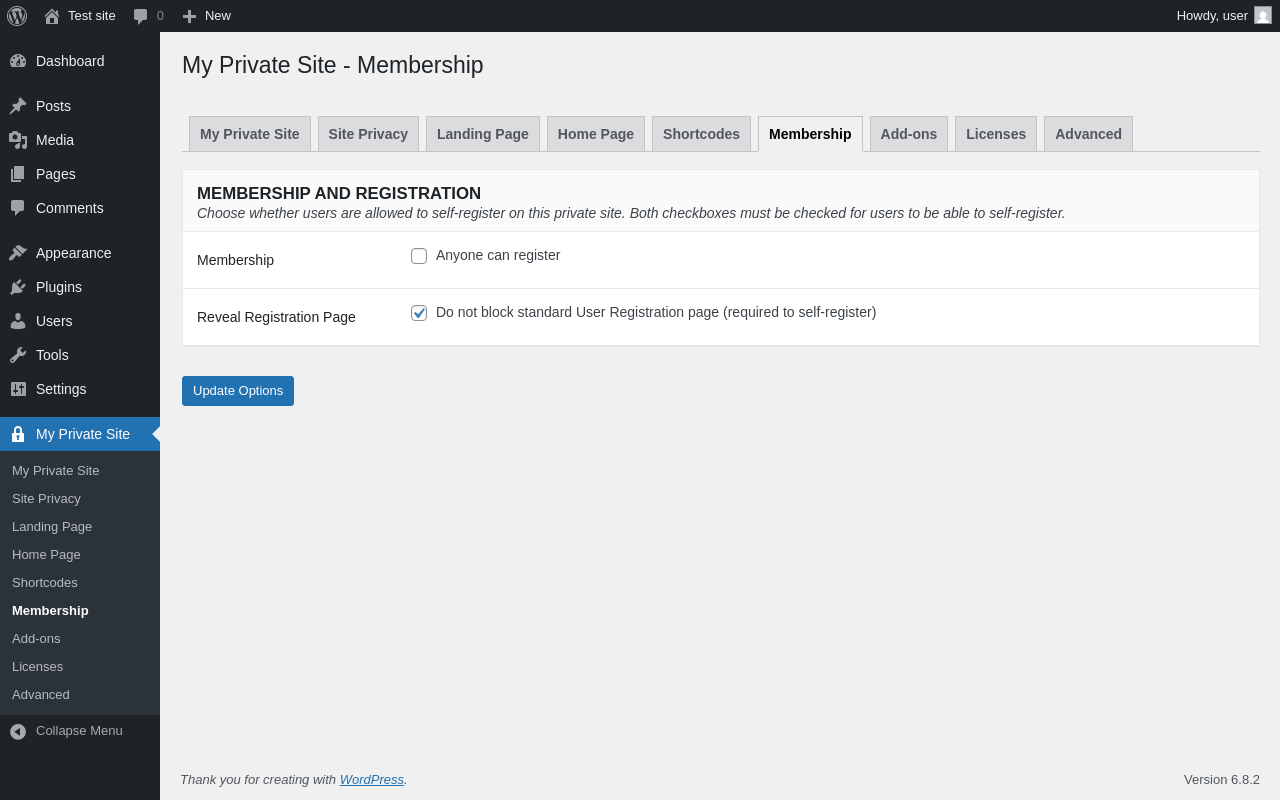Select the Membership tab
Screen dimensions: 1280x800
tap(810, 134)
